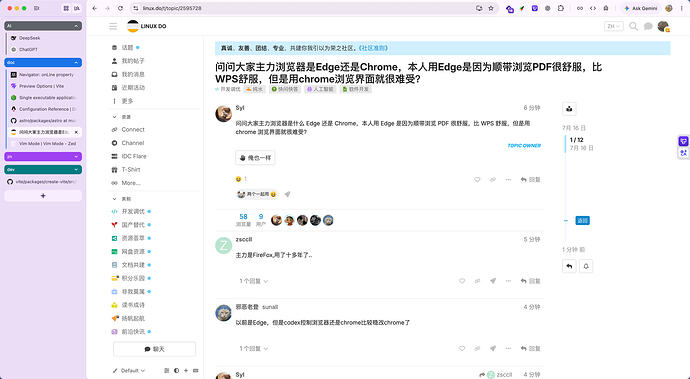Reply to the first post by Syl
This screenshot has width=690, height=379.
click(530, 180)
